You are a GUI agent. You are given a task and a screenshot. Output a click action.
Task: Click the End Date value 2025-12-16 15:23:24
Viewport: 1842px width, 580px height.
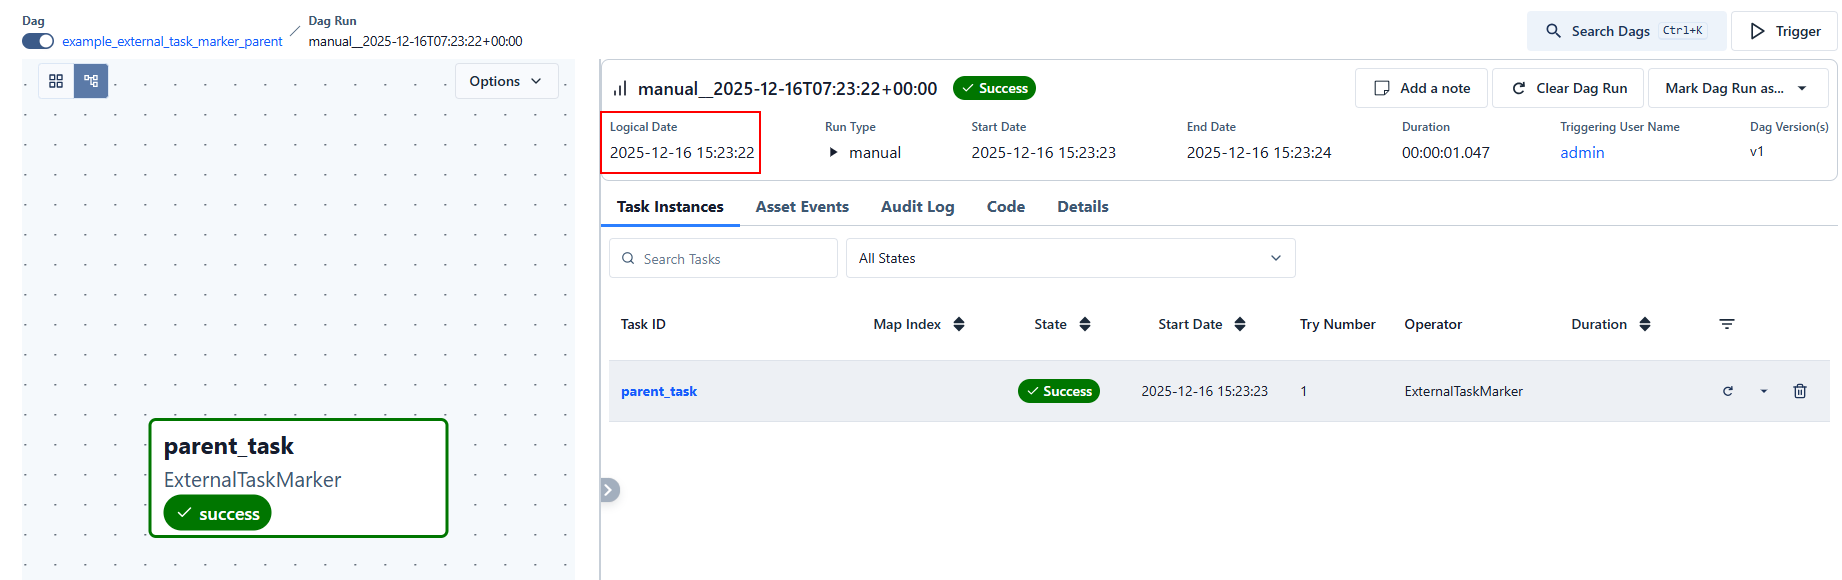coord(1259,152)
